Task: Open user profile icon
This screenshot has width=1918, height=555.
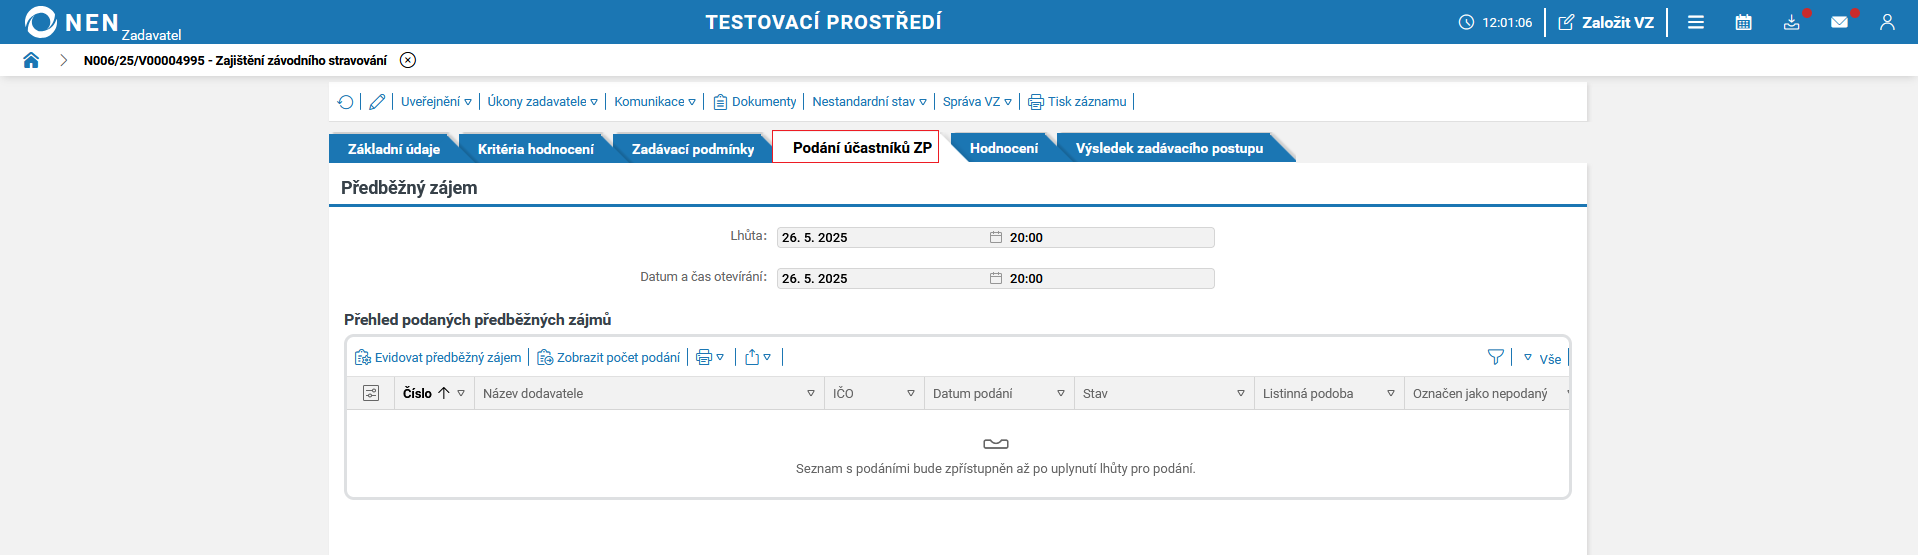Action: coord(1887,22)
